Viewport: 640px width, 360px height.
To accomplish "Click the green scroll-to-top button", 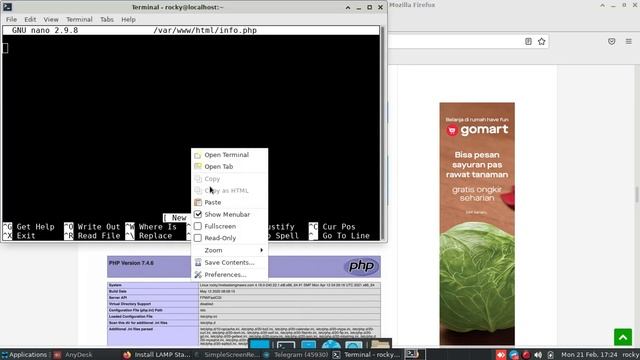I will 623,337.
